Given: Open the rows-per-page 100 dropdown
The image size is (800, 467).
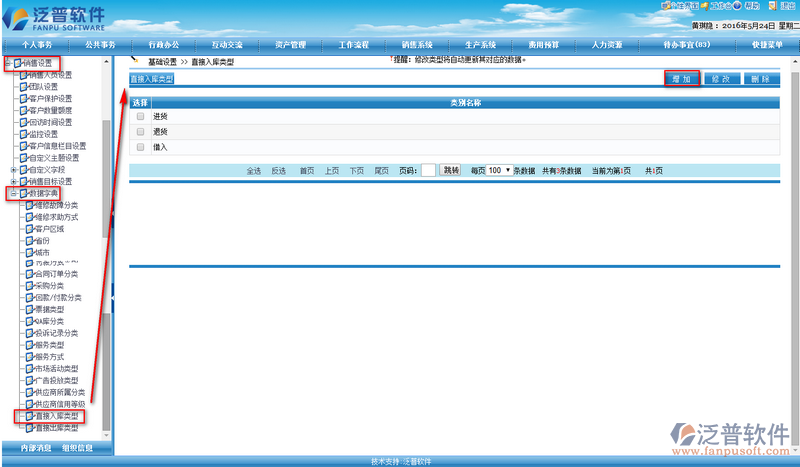Looking at the screenshot, I should click(x=499, y=171).
